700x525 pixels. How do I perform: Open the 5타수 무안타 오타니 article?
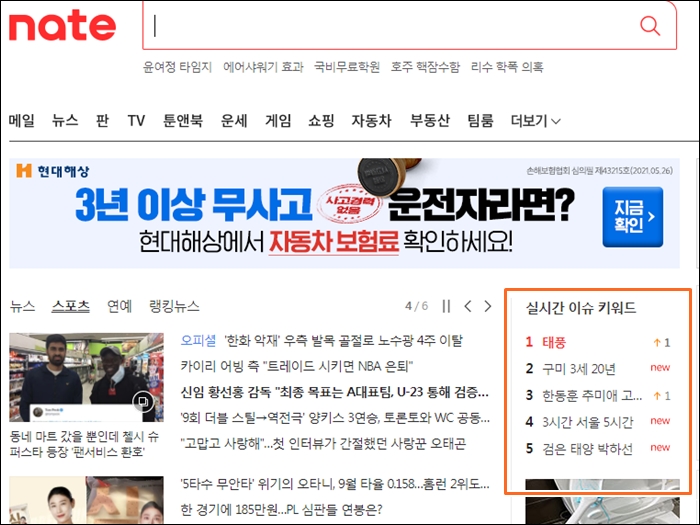[335, 483]
